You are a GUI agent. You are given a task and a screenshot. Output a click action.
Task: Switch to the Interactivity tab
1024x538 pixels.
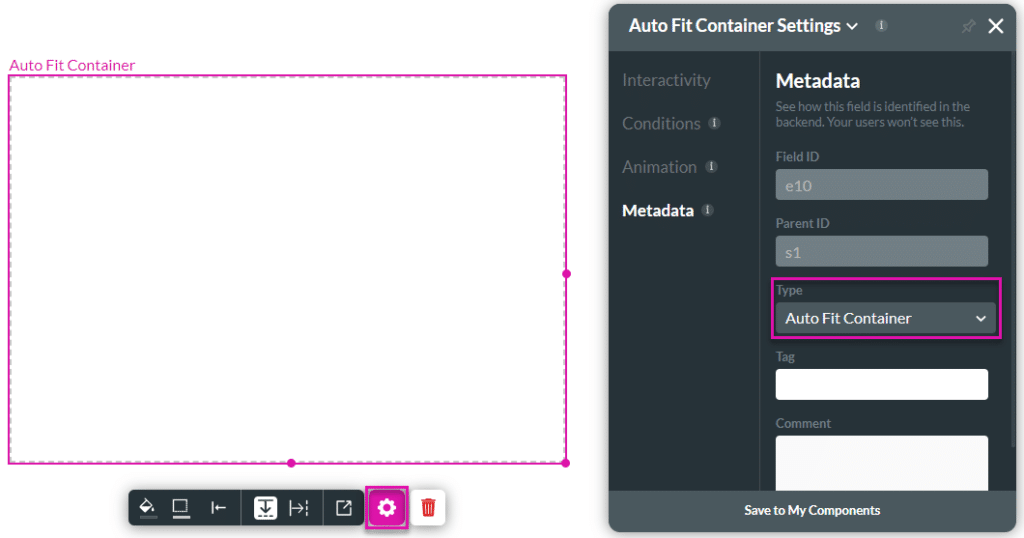click(x=666, y=80)
